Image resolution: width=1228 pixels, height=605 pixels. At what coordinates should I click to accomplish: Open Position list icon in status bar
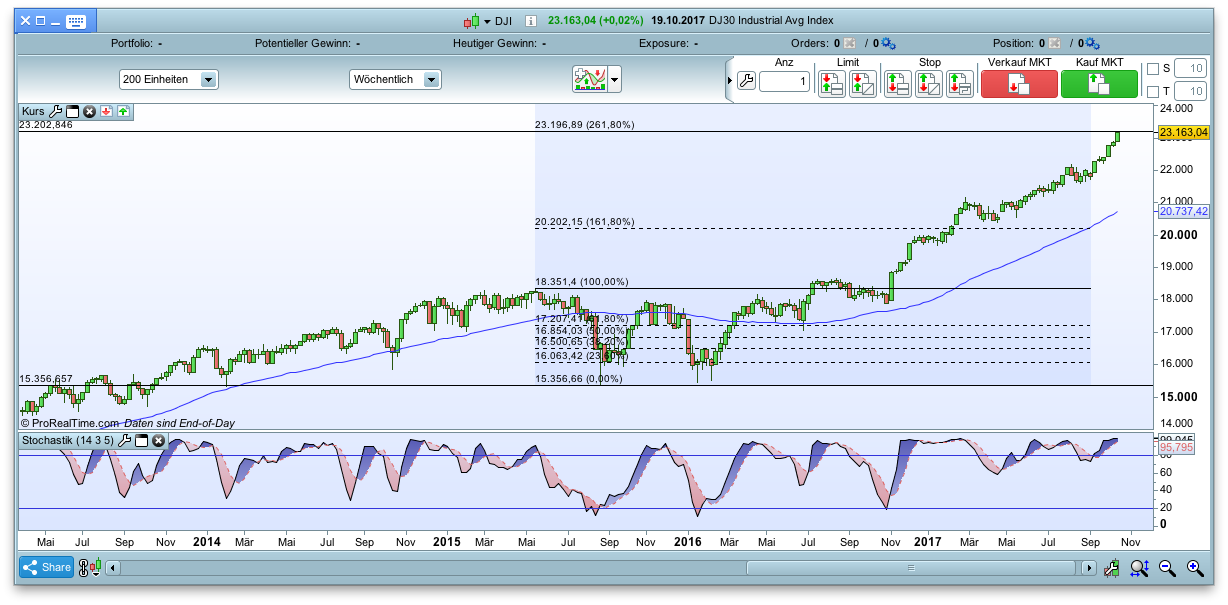tap(1053, 44)
